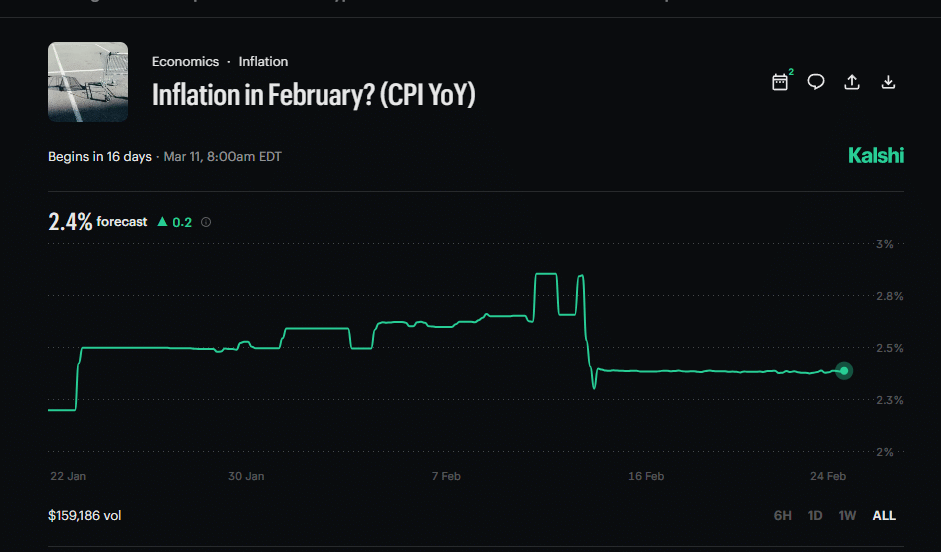The image size is (941, 552).
Task: Open the Economics category link
Action: [x=185, y=62]
